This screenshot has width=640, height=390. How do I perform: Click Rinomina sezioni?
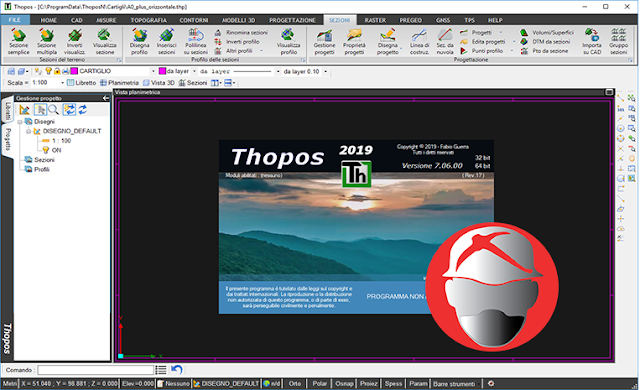coord(241,33)
